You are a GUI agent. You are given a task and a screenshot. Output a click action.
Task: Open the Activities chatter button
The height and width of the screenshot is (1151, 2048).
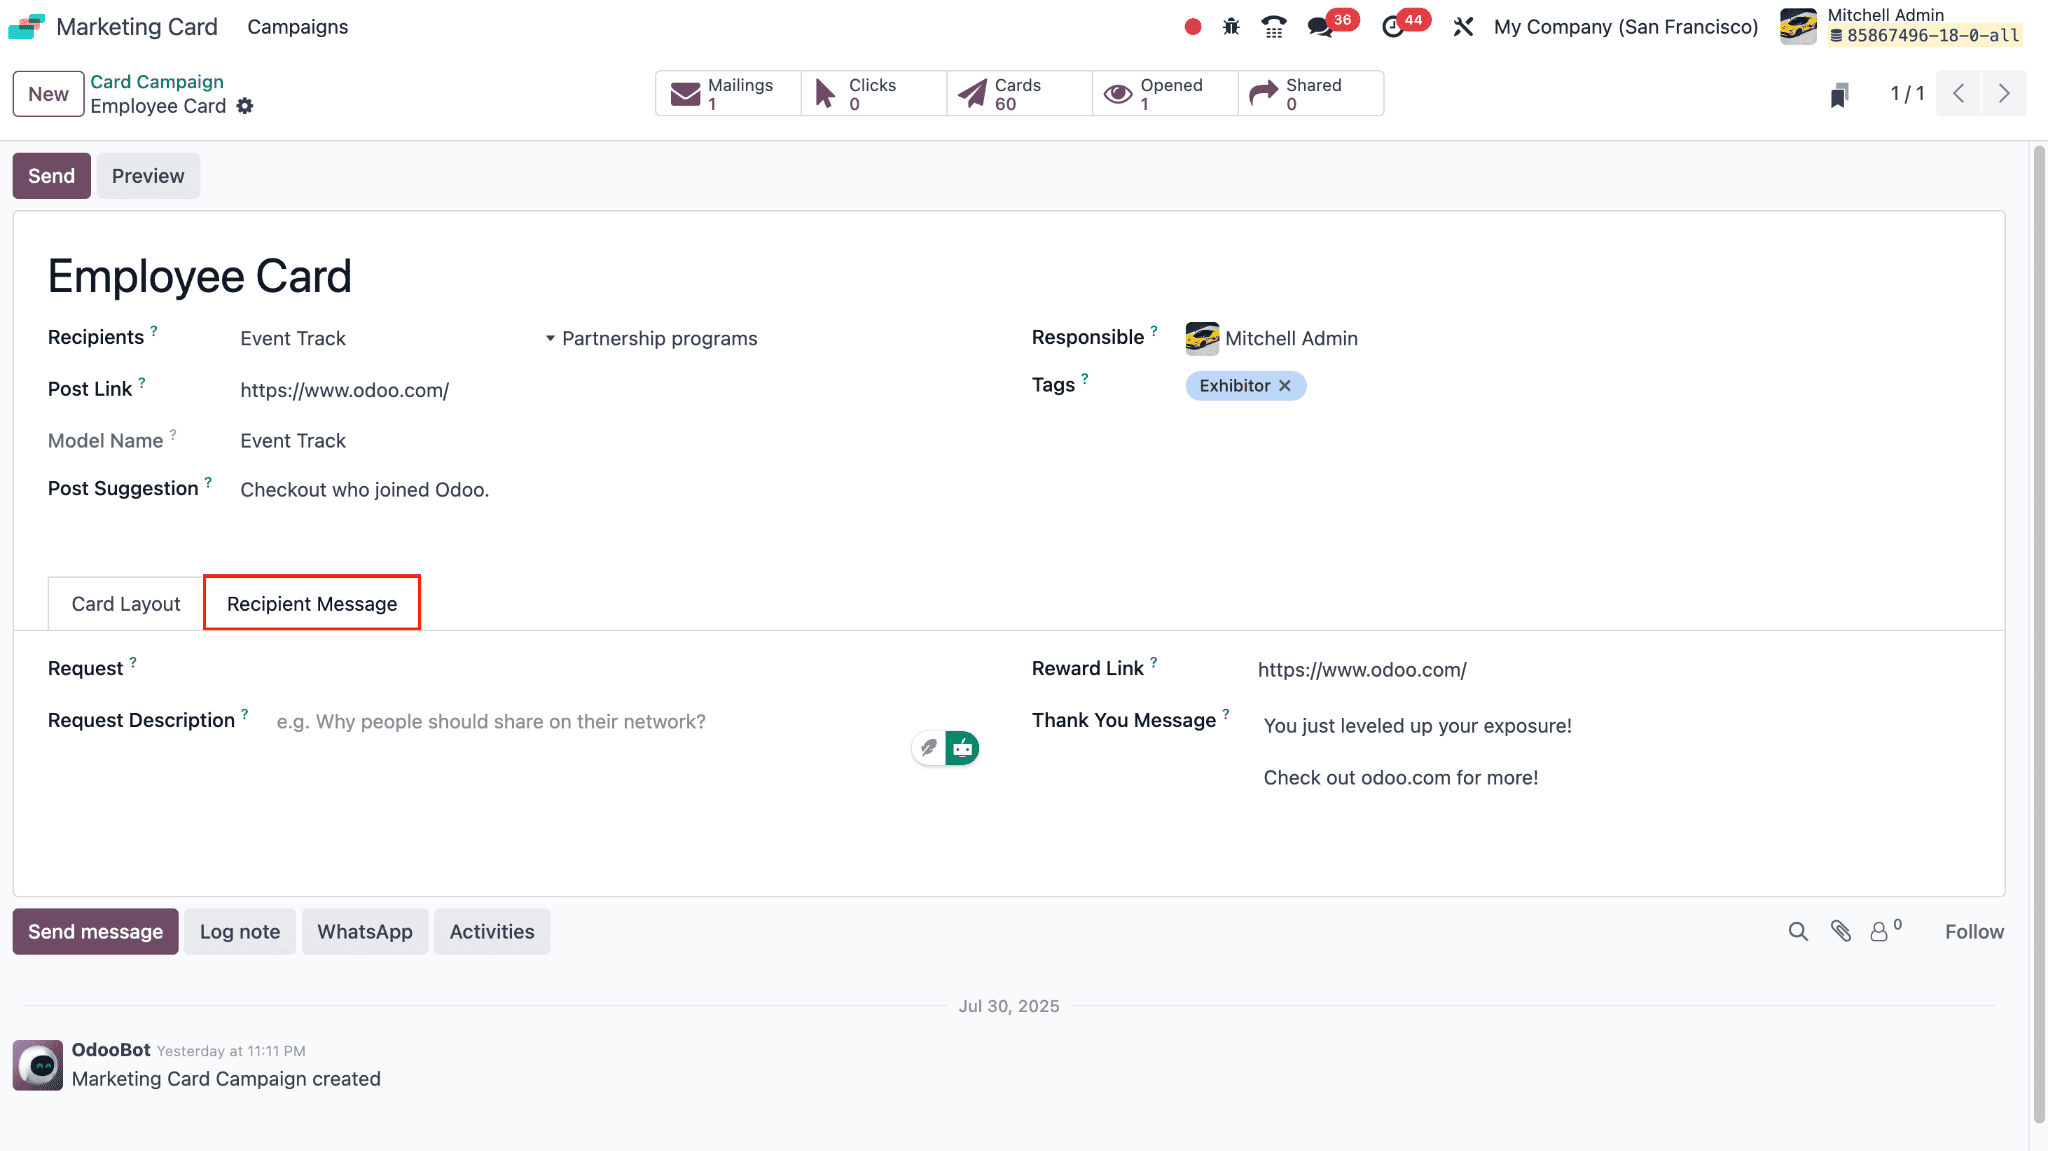tap(492, 932)
